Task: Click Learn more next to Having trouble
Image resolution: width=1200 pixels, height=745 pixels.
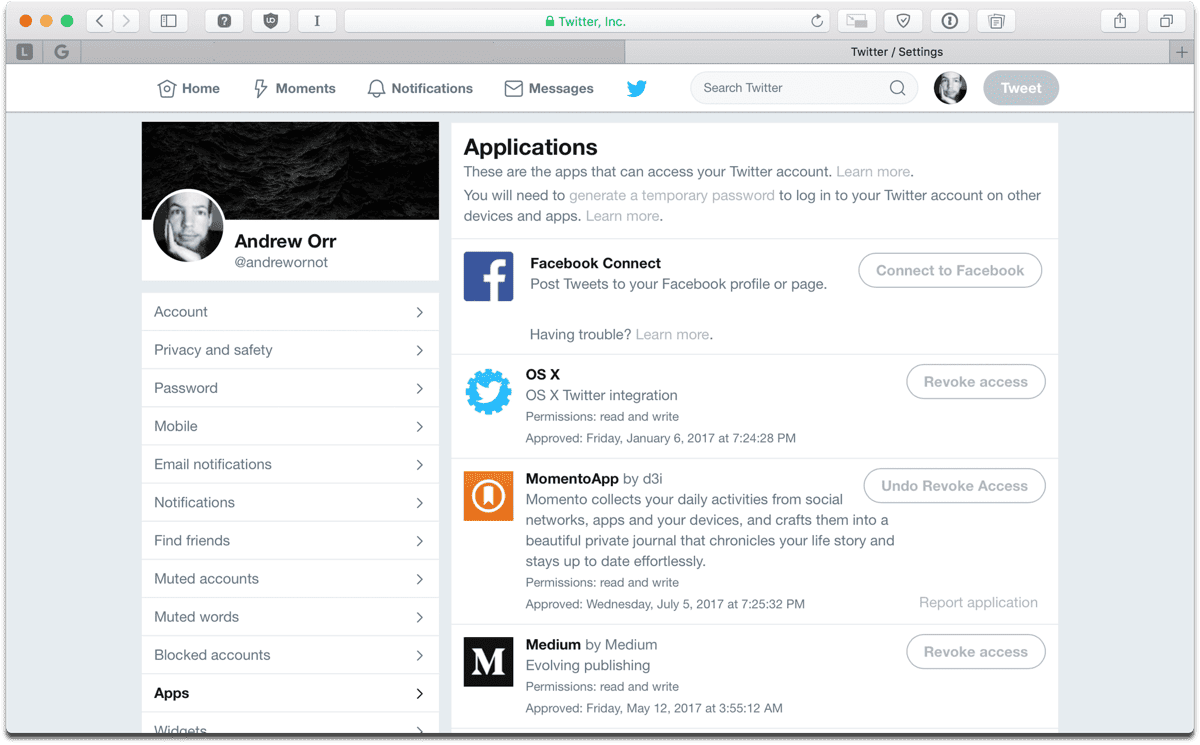Action: [672, 335]
